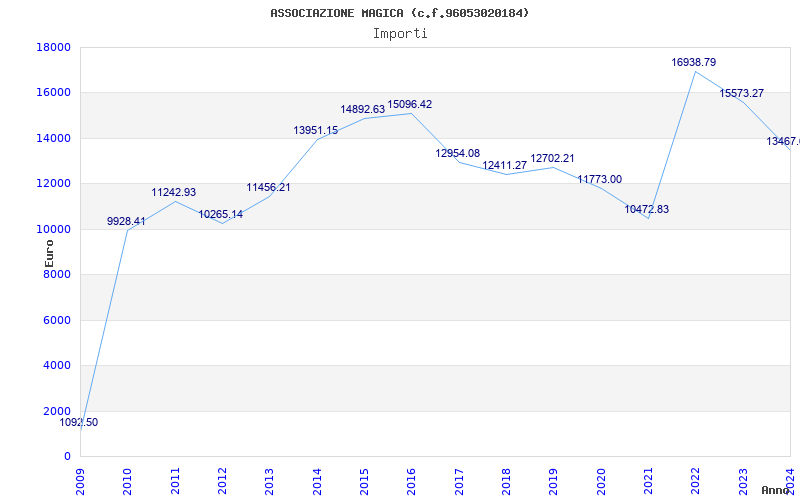Select the data label 16938.79

click(693, 62)
